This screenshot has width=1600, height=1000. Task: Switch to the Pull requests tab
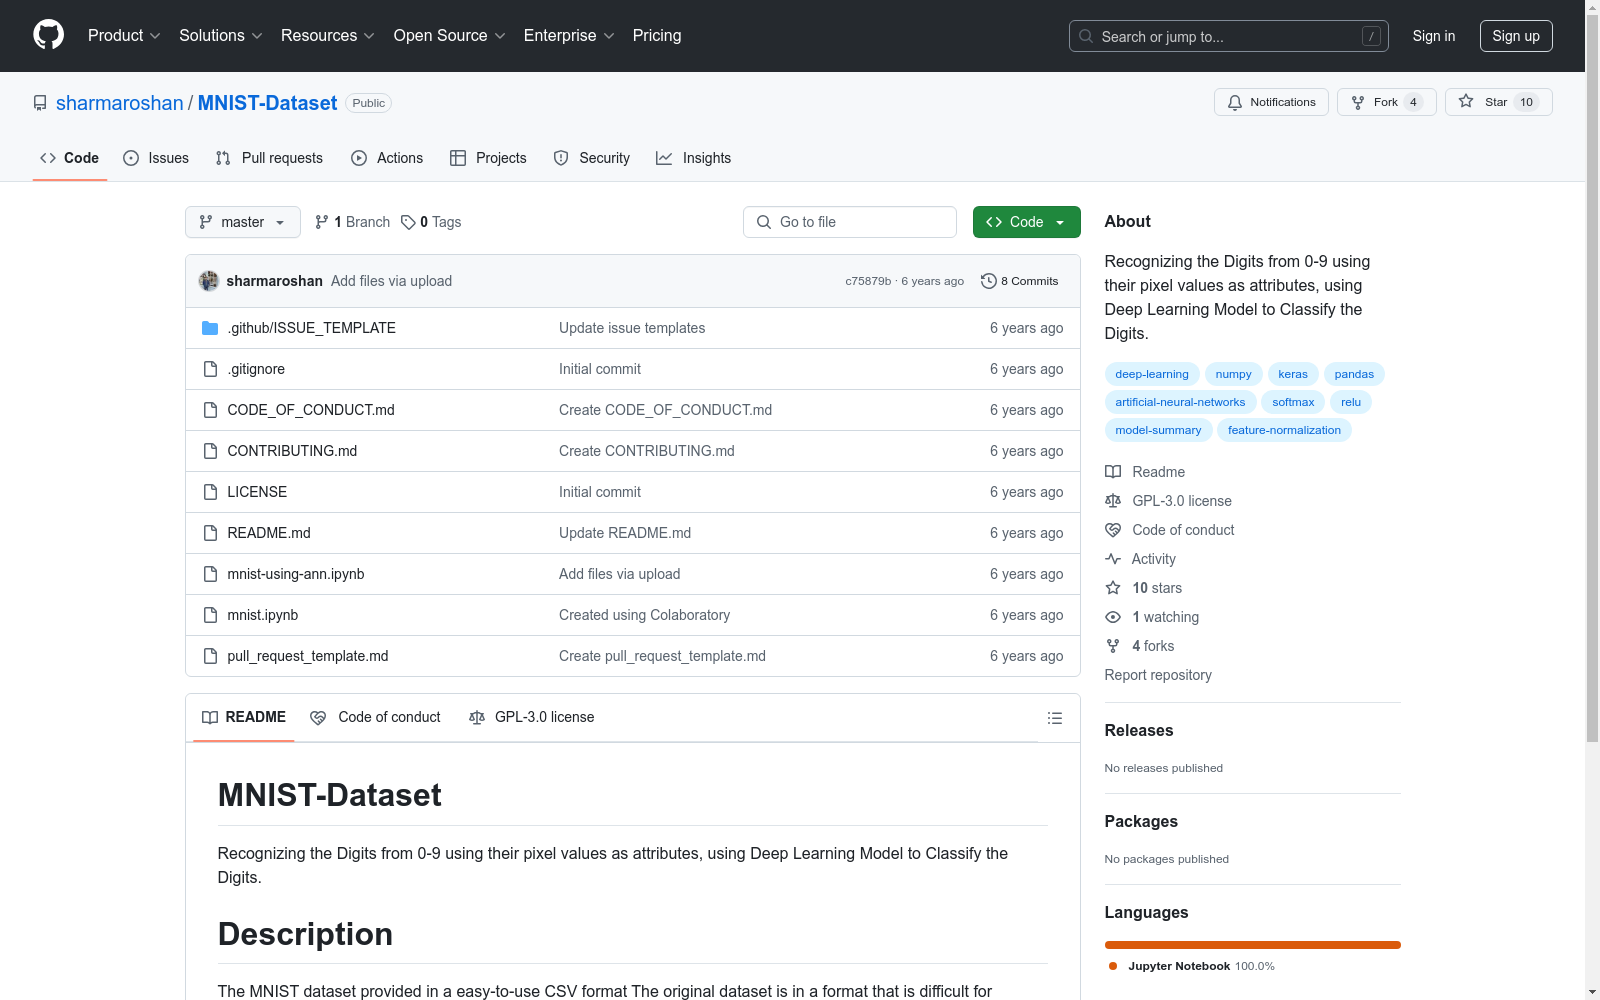pos(269,158)
